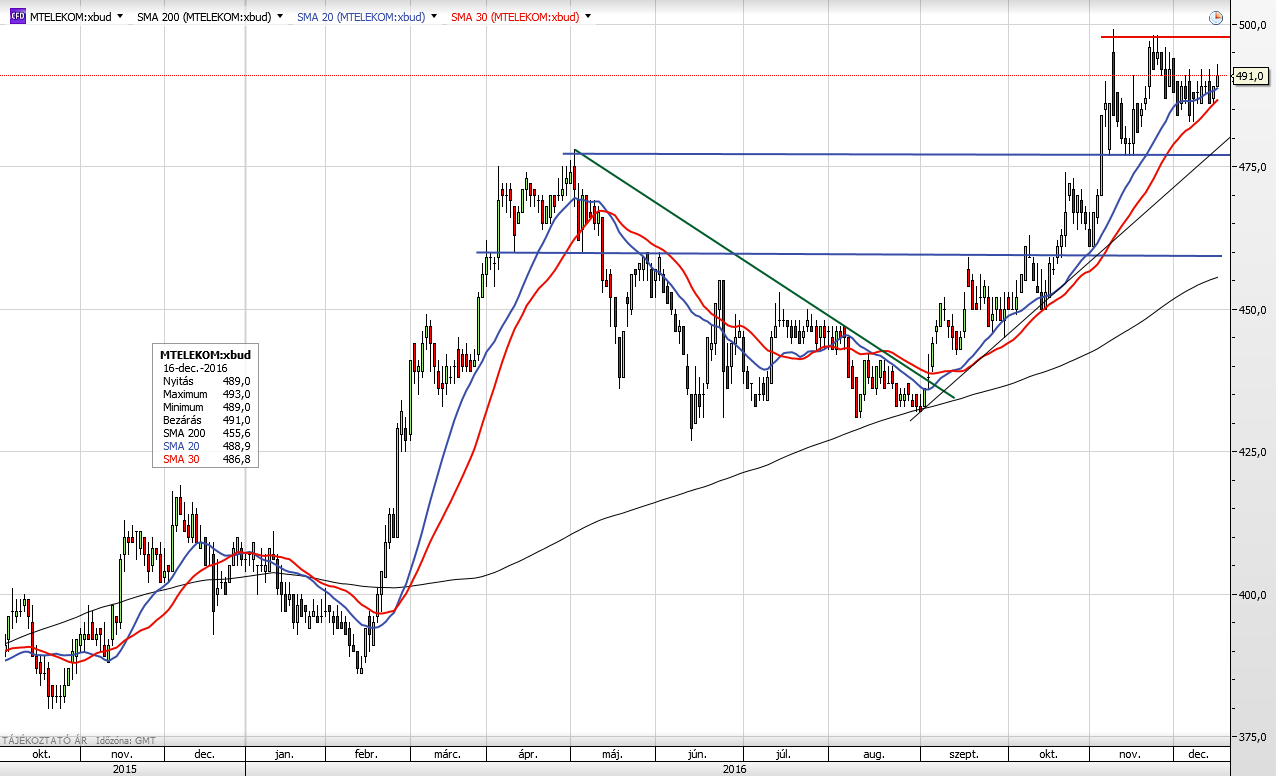Select the SMA 200 (MTELEKOM:xbud) legend label
Viewport: 1276px width, 776px height.
(x=204, y=17)
